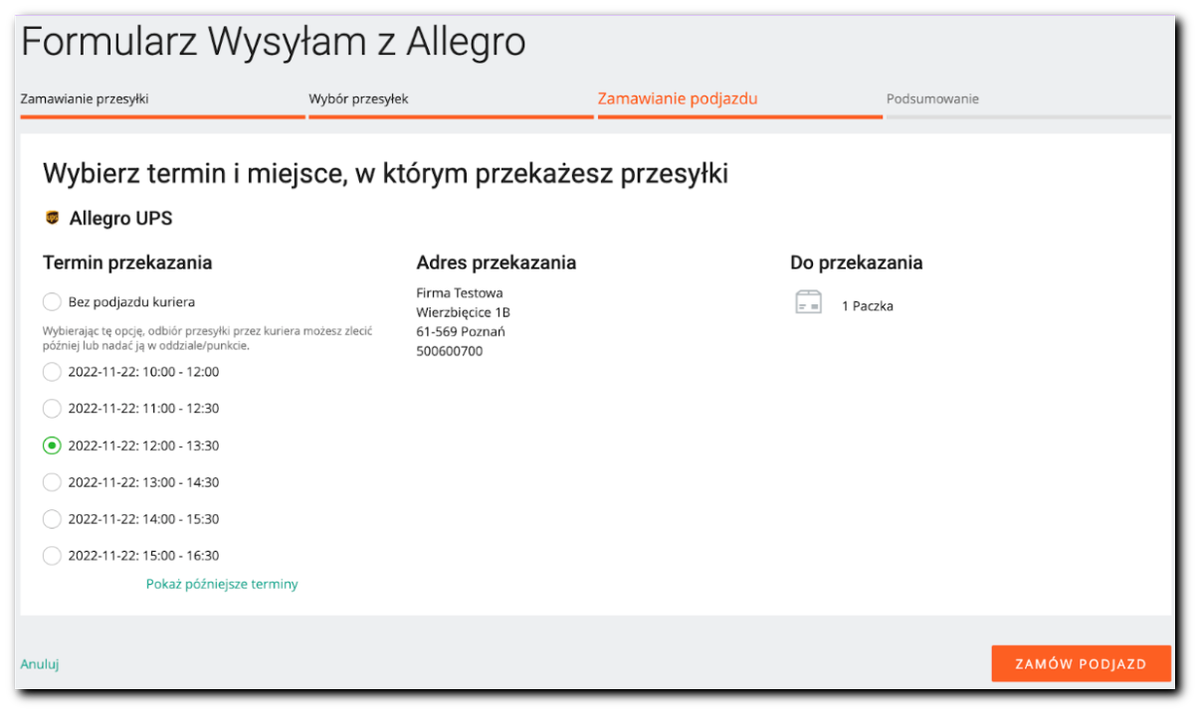Click the 'Wybierz termin i miejsce' heading
The height and width of the screenshot is (714, 1200).
click(385, 174)
